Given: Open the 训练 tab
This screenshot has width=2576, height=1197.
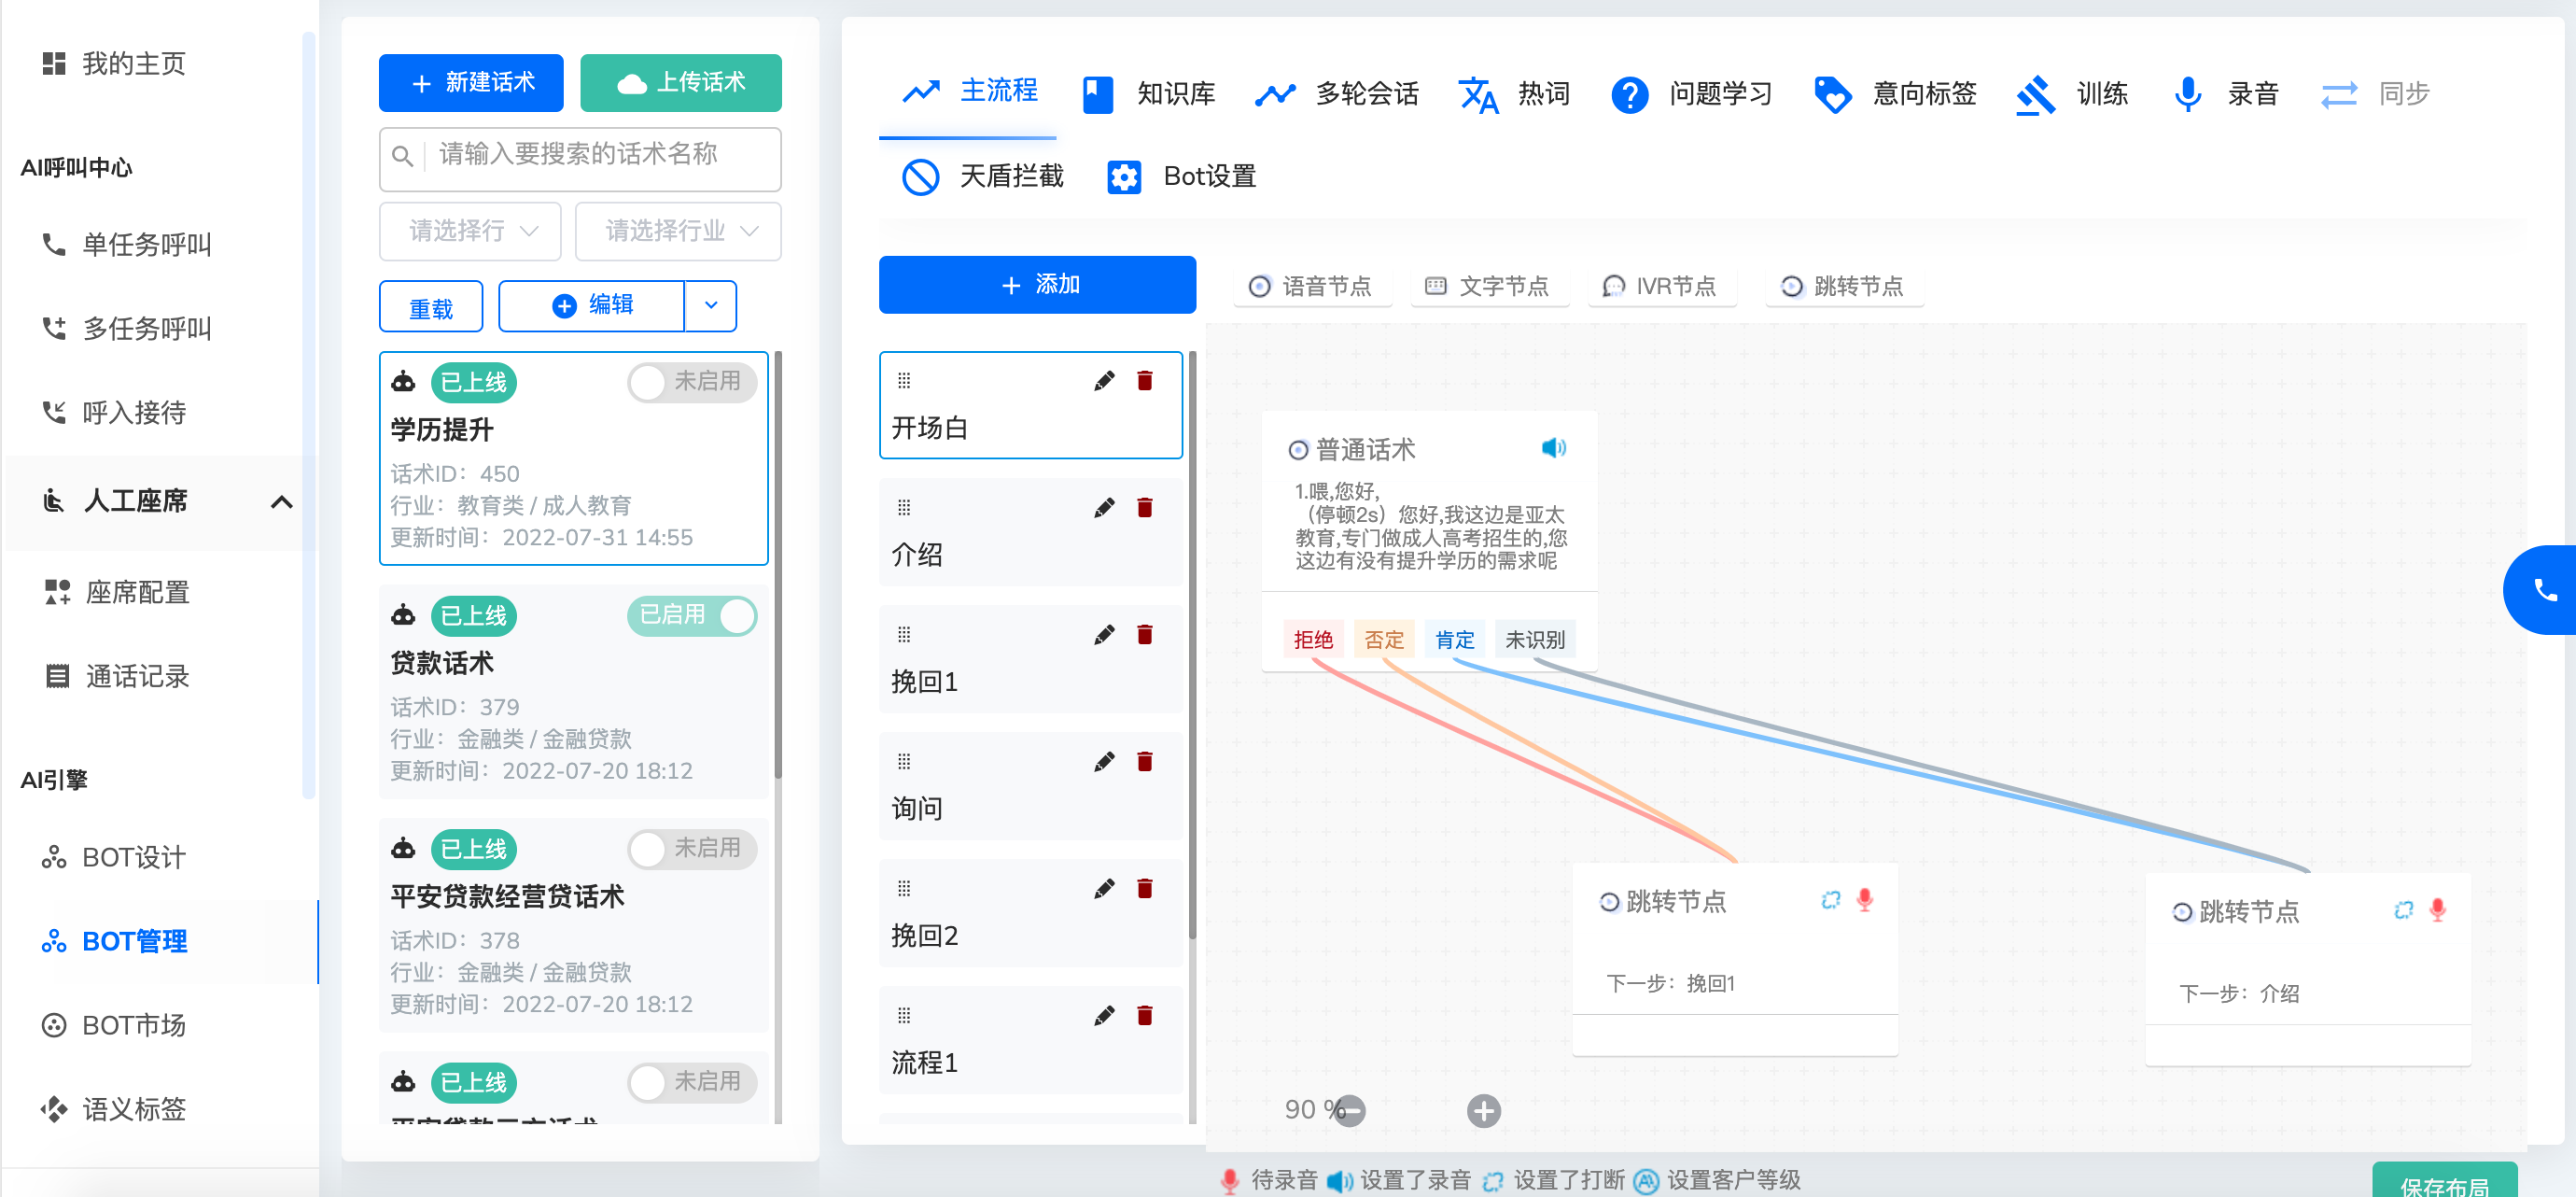Looking at the screenshot, I should point(2071,94).
